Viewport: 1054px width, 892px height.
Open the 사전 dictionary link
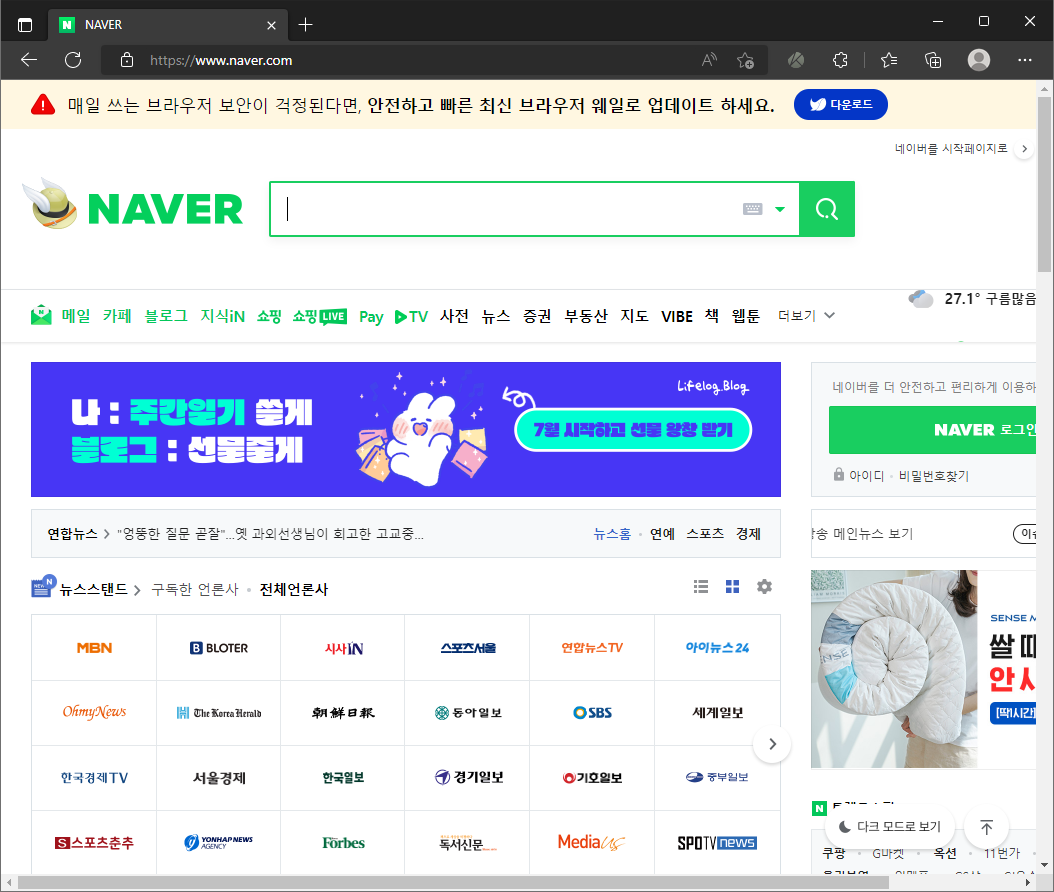click(x=454, y=316)
